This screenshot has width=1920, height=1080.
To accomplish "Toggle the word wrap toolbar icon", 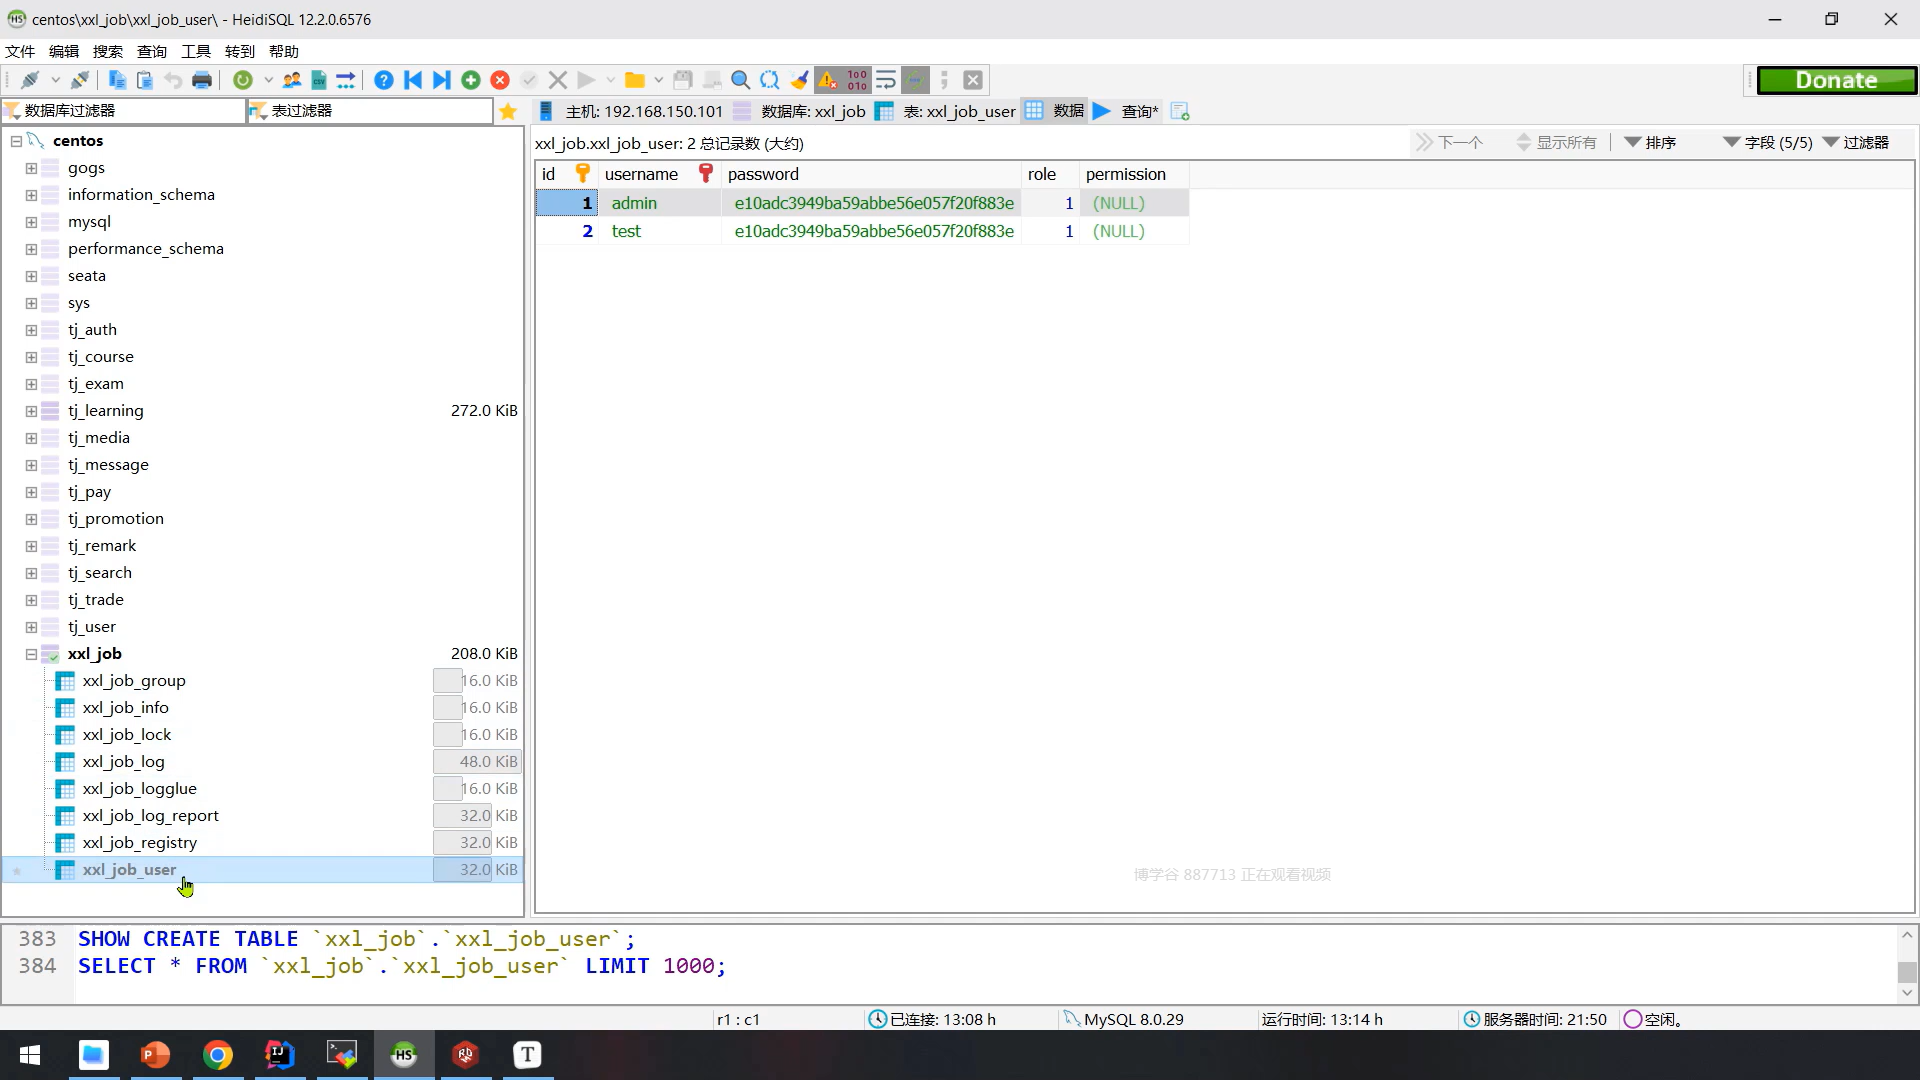I will tap(886, 80).
